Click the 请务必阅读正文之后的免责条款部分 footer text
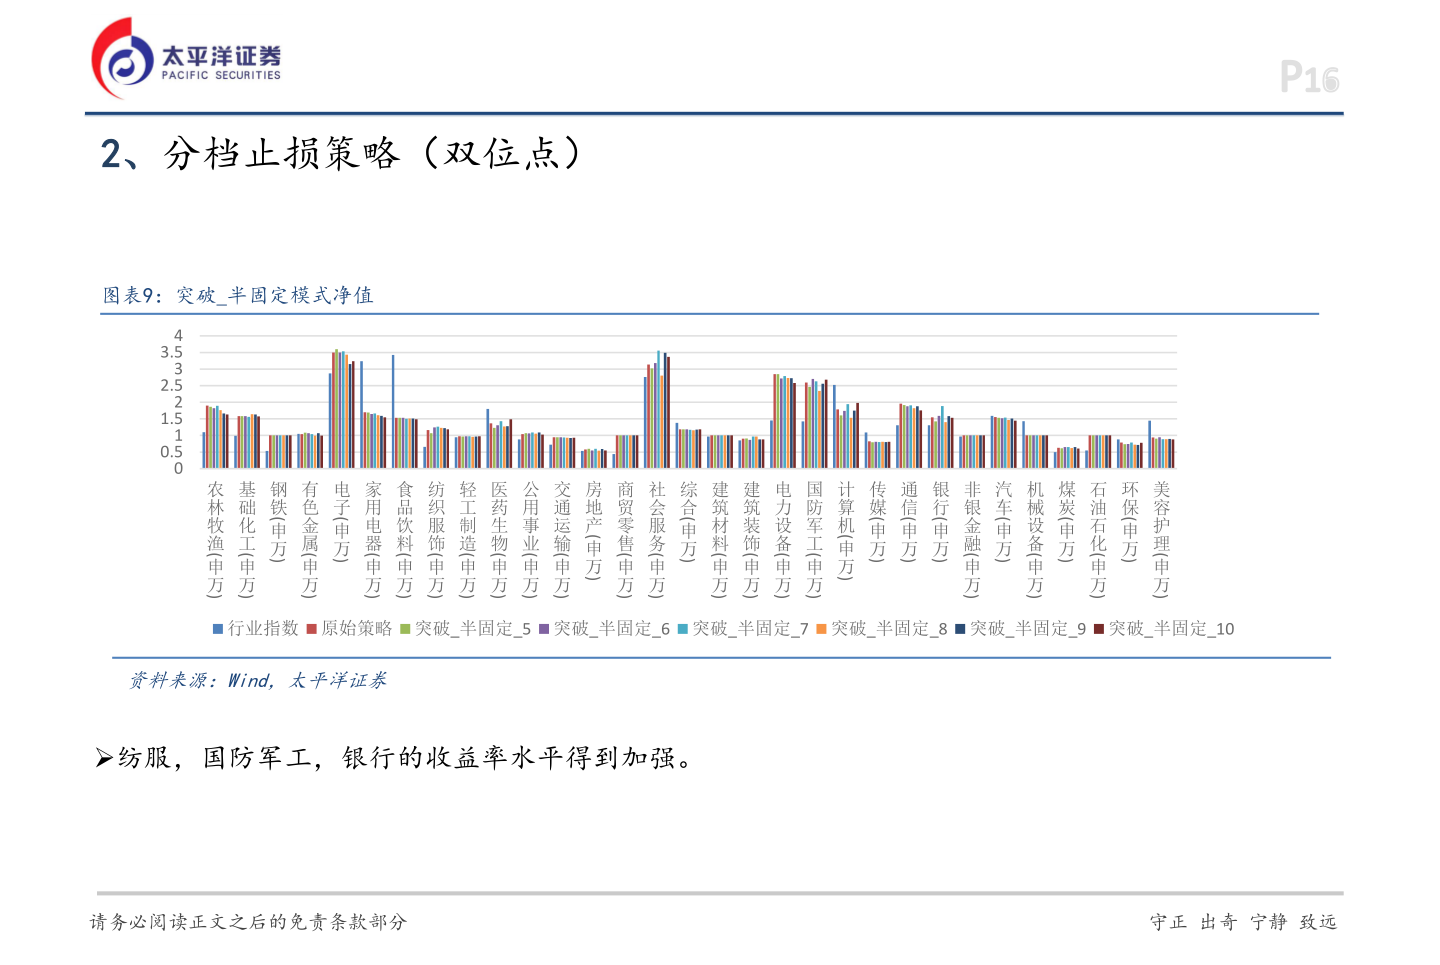The width and height of the screenshot is (1440, 965). tap(250, 922)
